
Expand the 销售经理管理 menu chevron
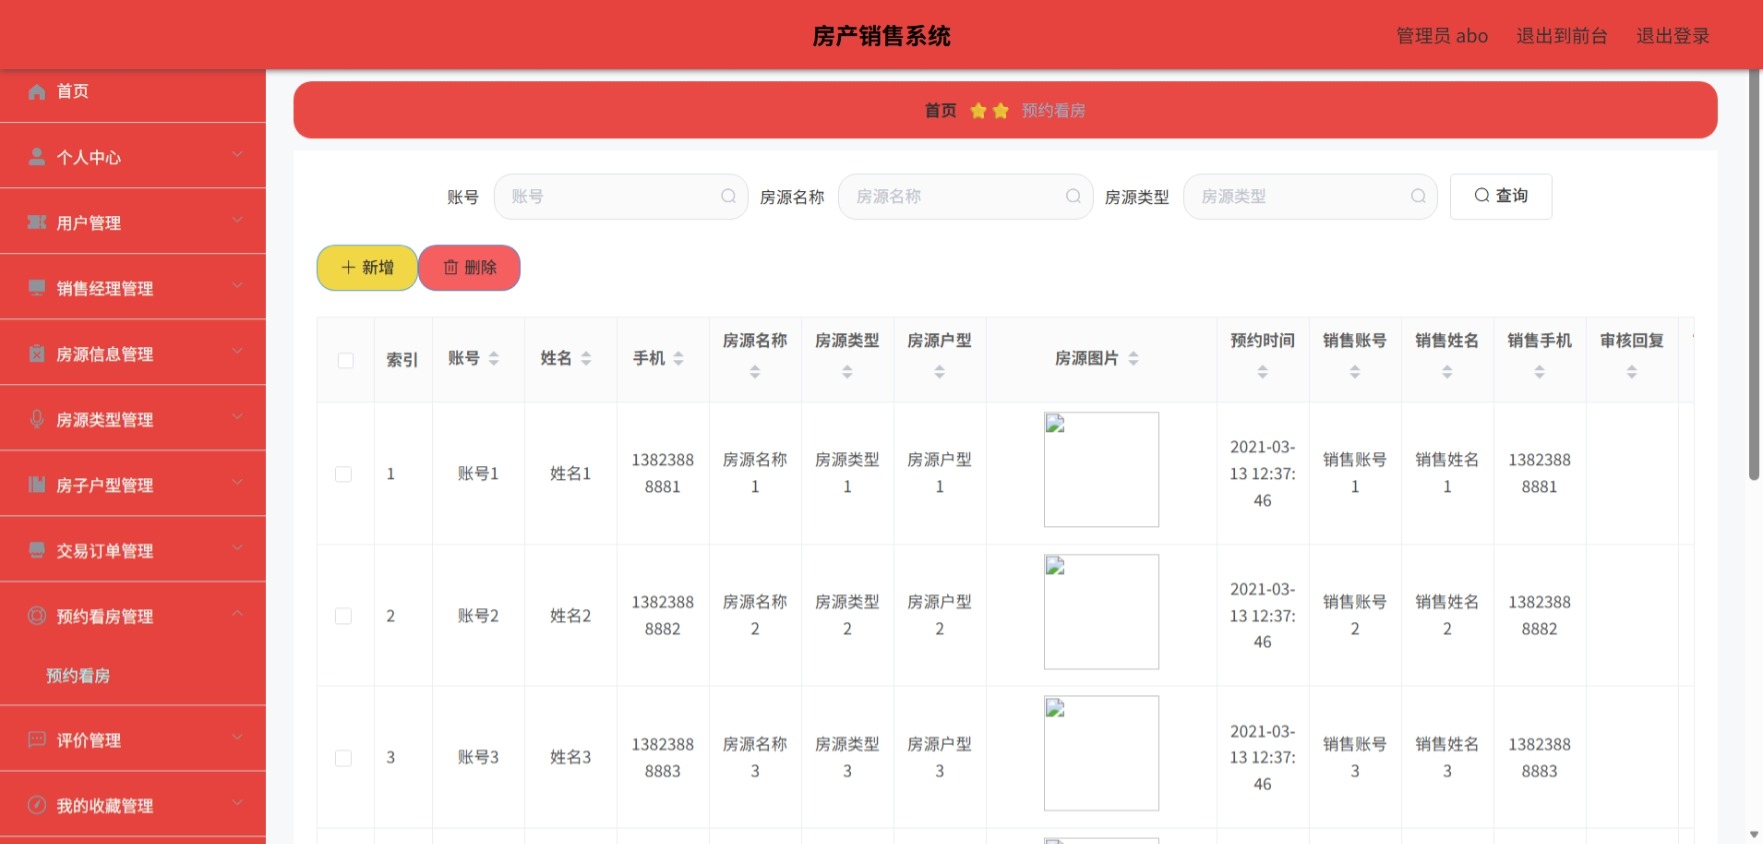click(x=238, y=285)
